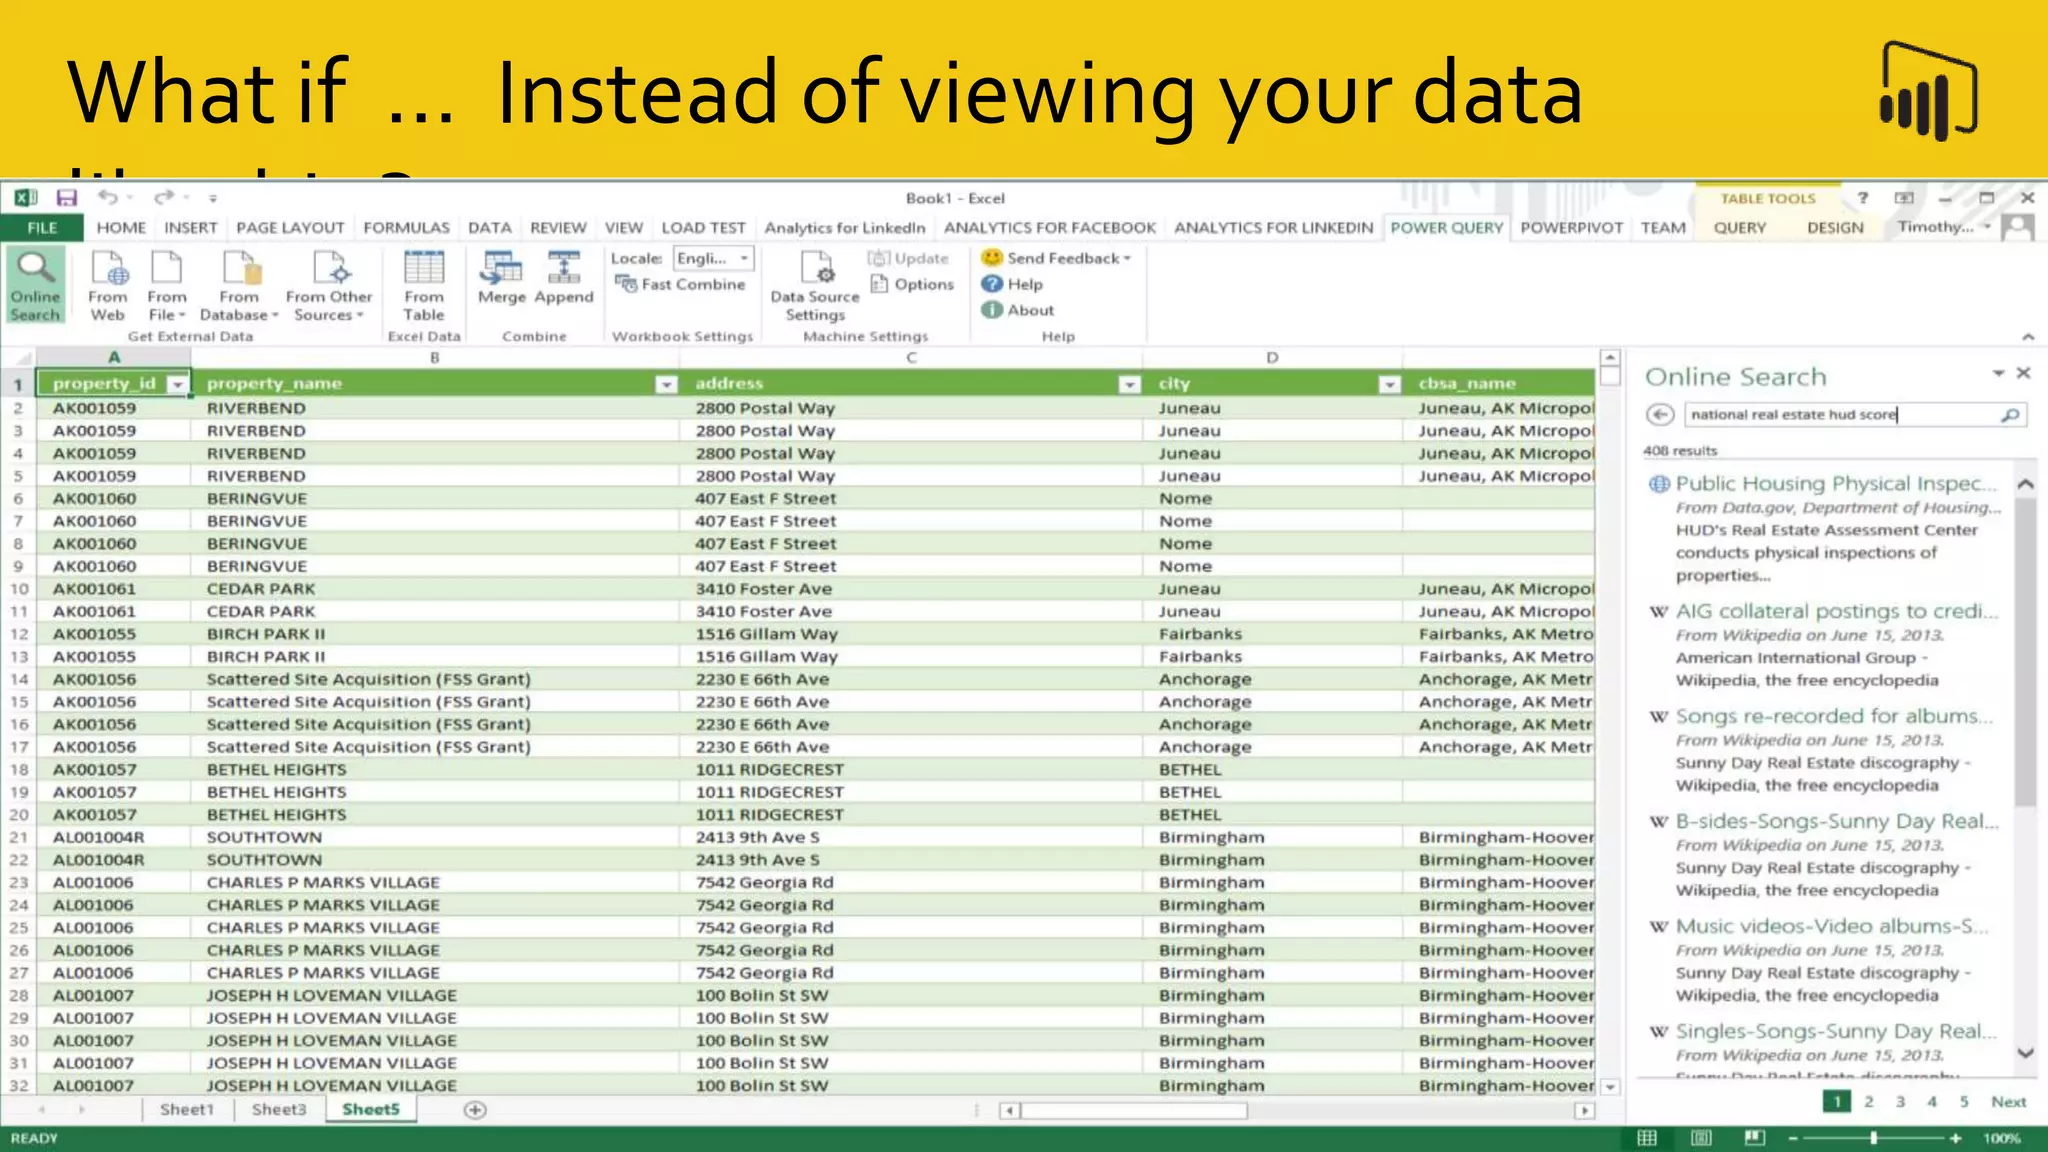The width and height of the screenshot is (2048, 1152).
Task: Open the property_id column filter
Action: click(178, 384)
